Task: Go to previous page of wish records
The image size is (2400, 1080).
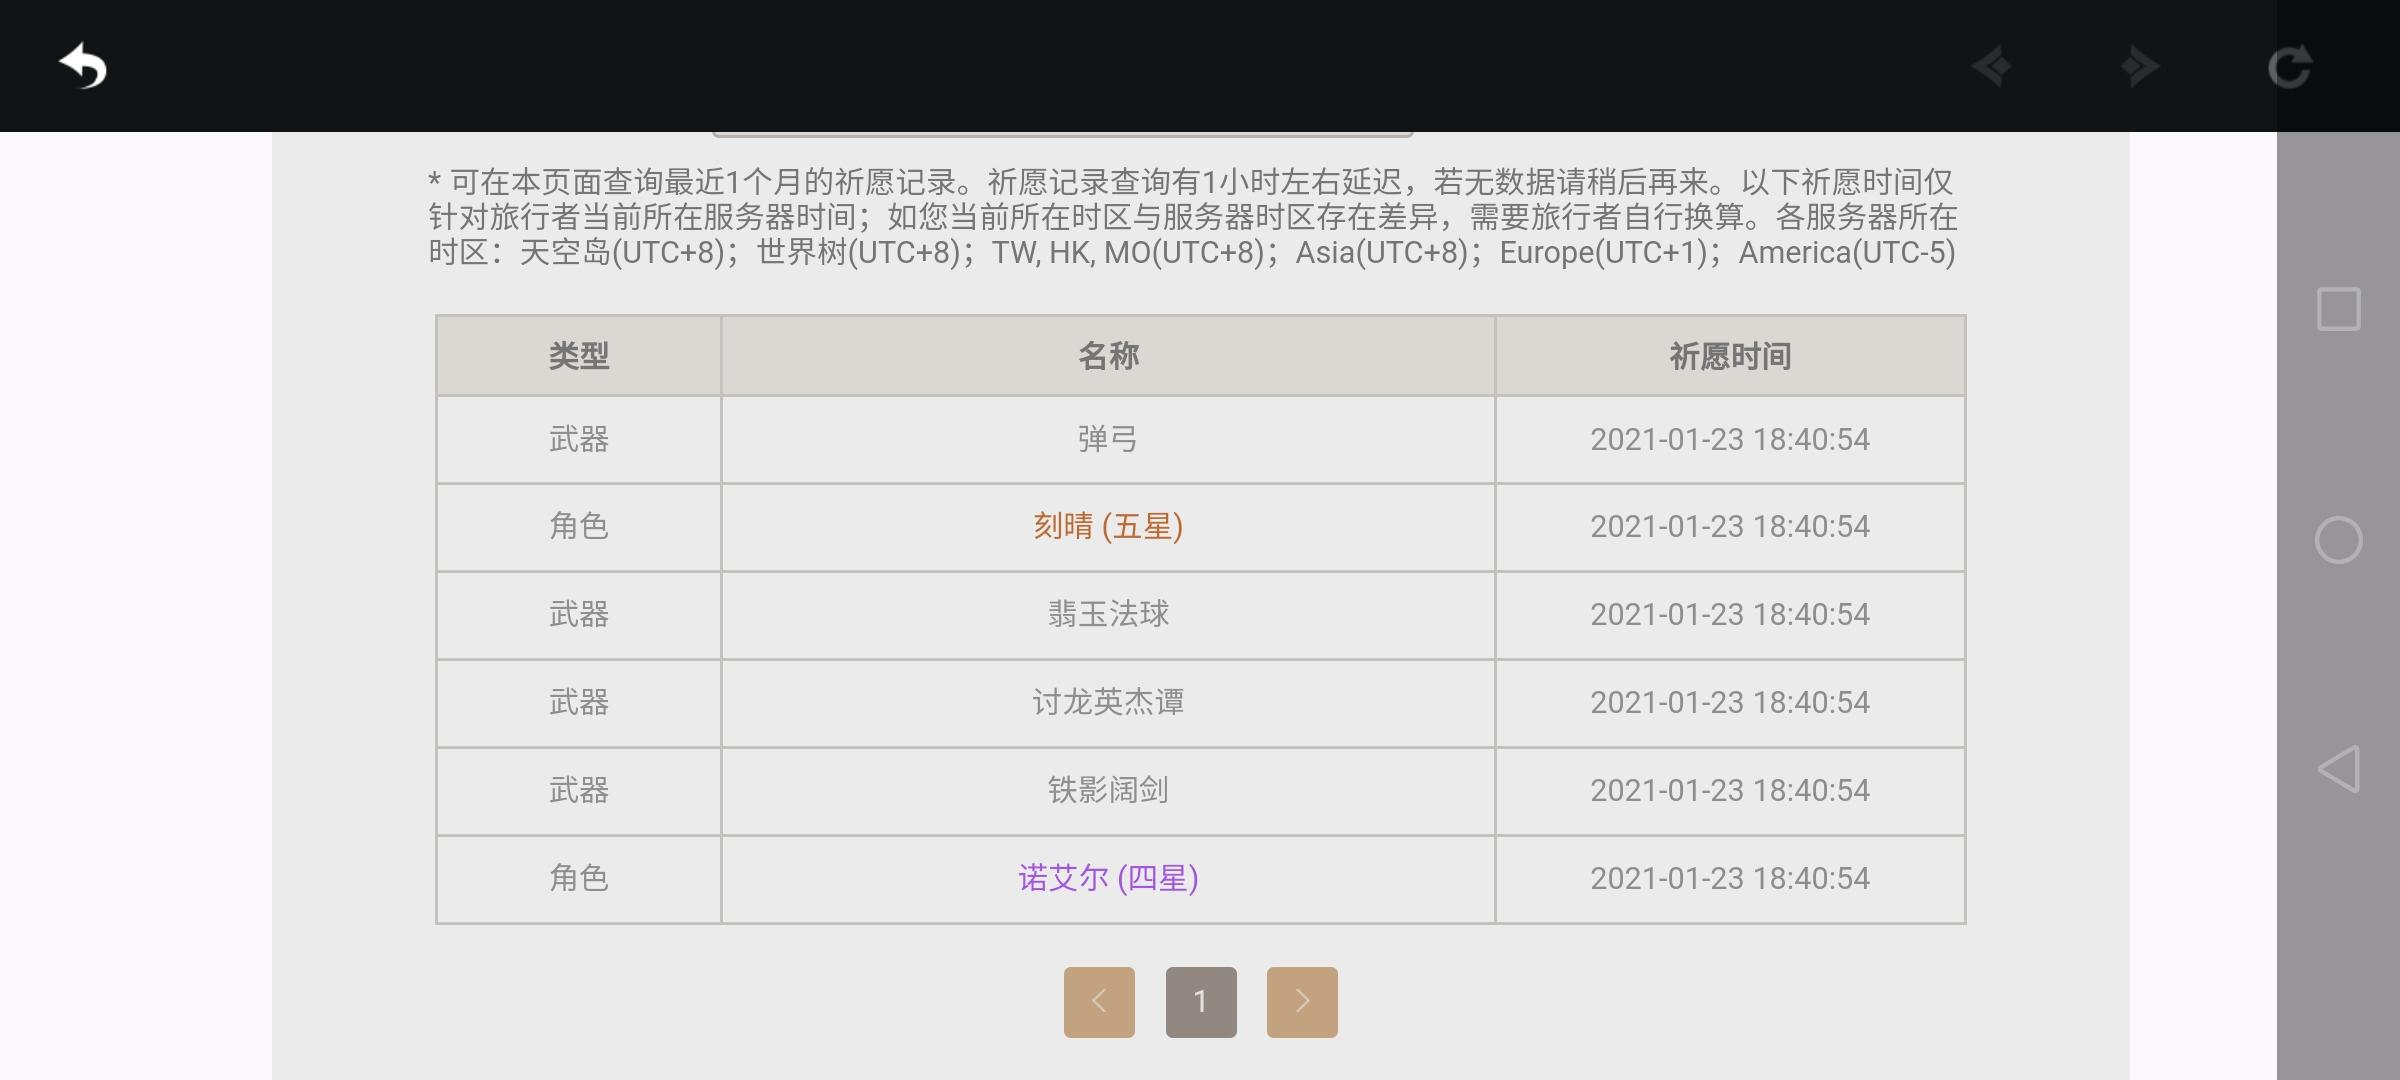Action: (x=1099, y=1001)
